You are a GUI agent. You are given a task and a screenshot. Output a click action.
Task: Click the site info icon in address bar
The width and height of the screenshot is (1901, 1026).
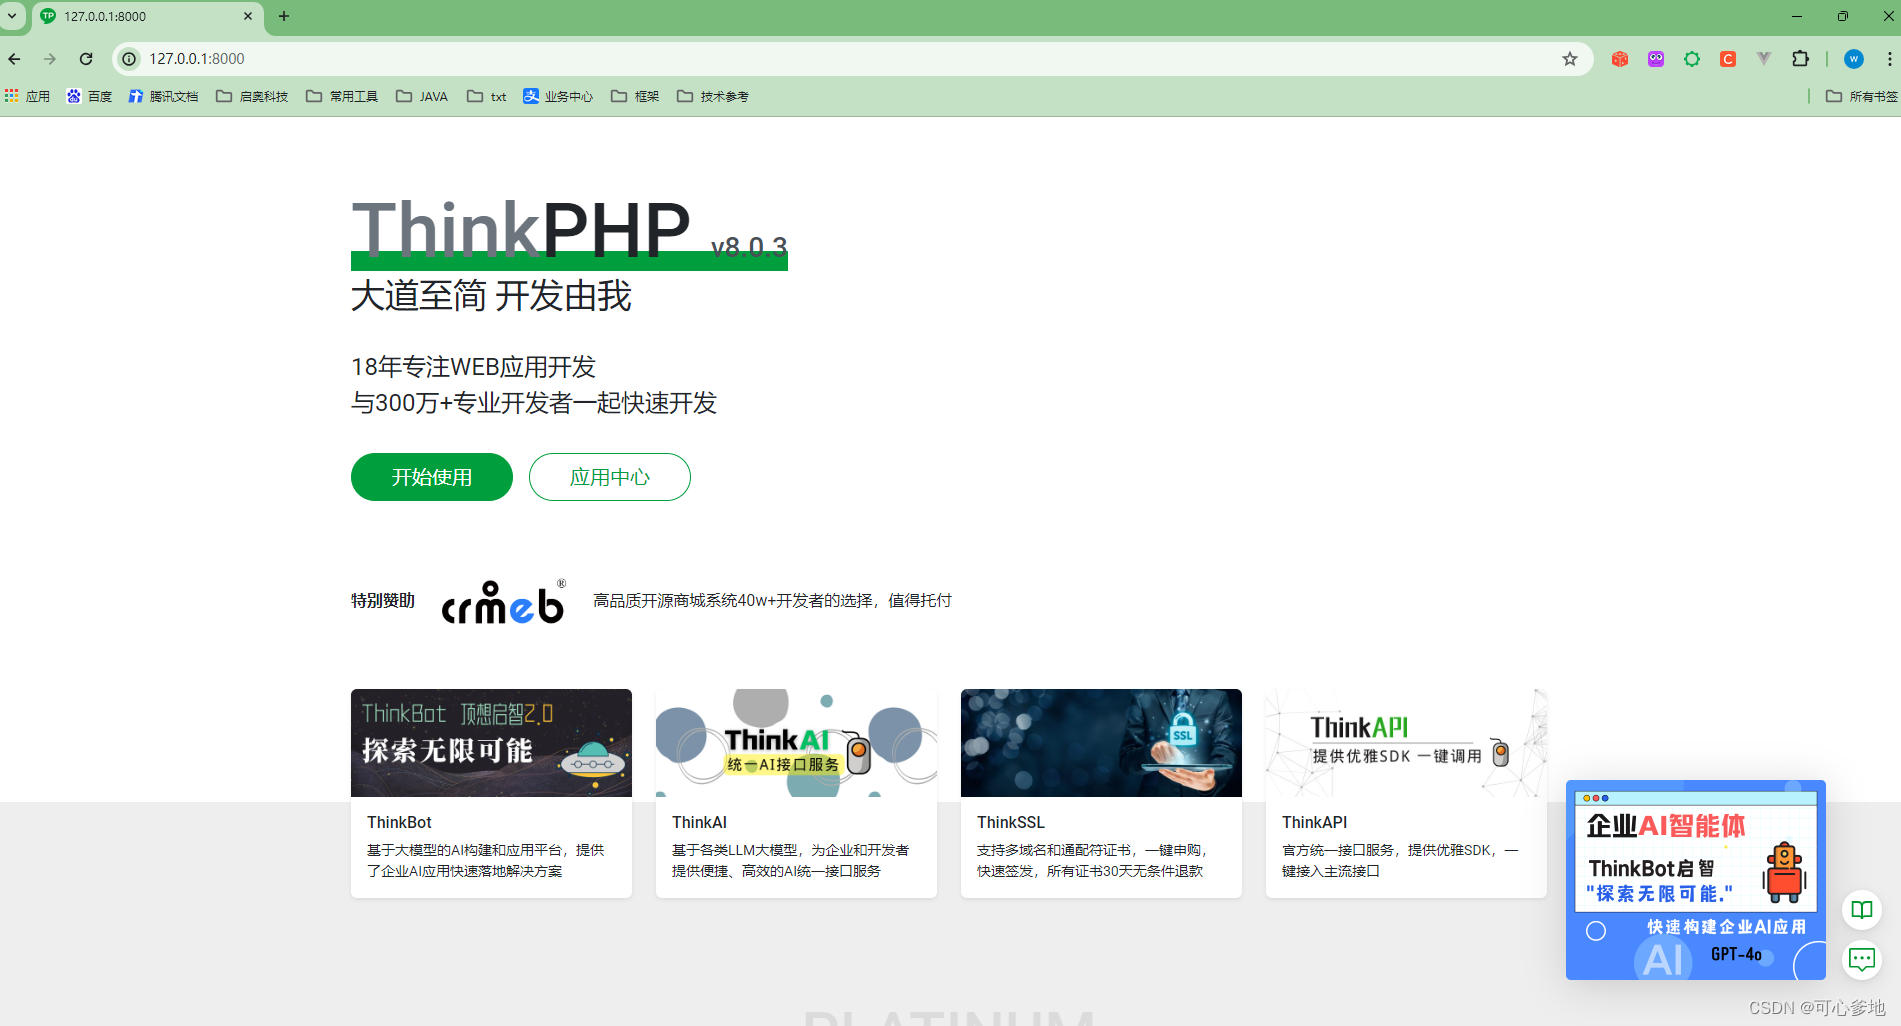(129, 59)
